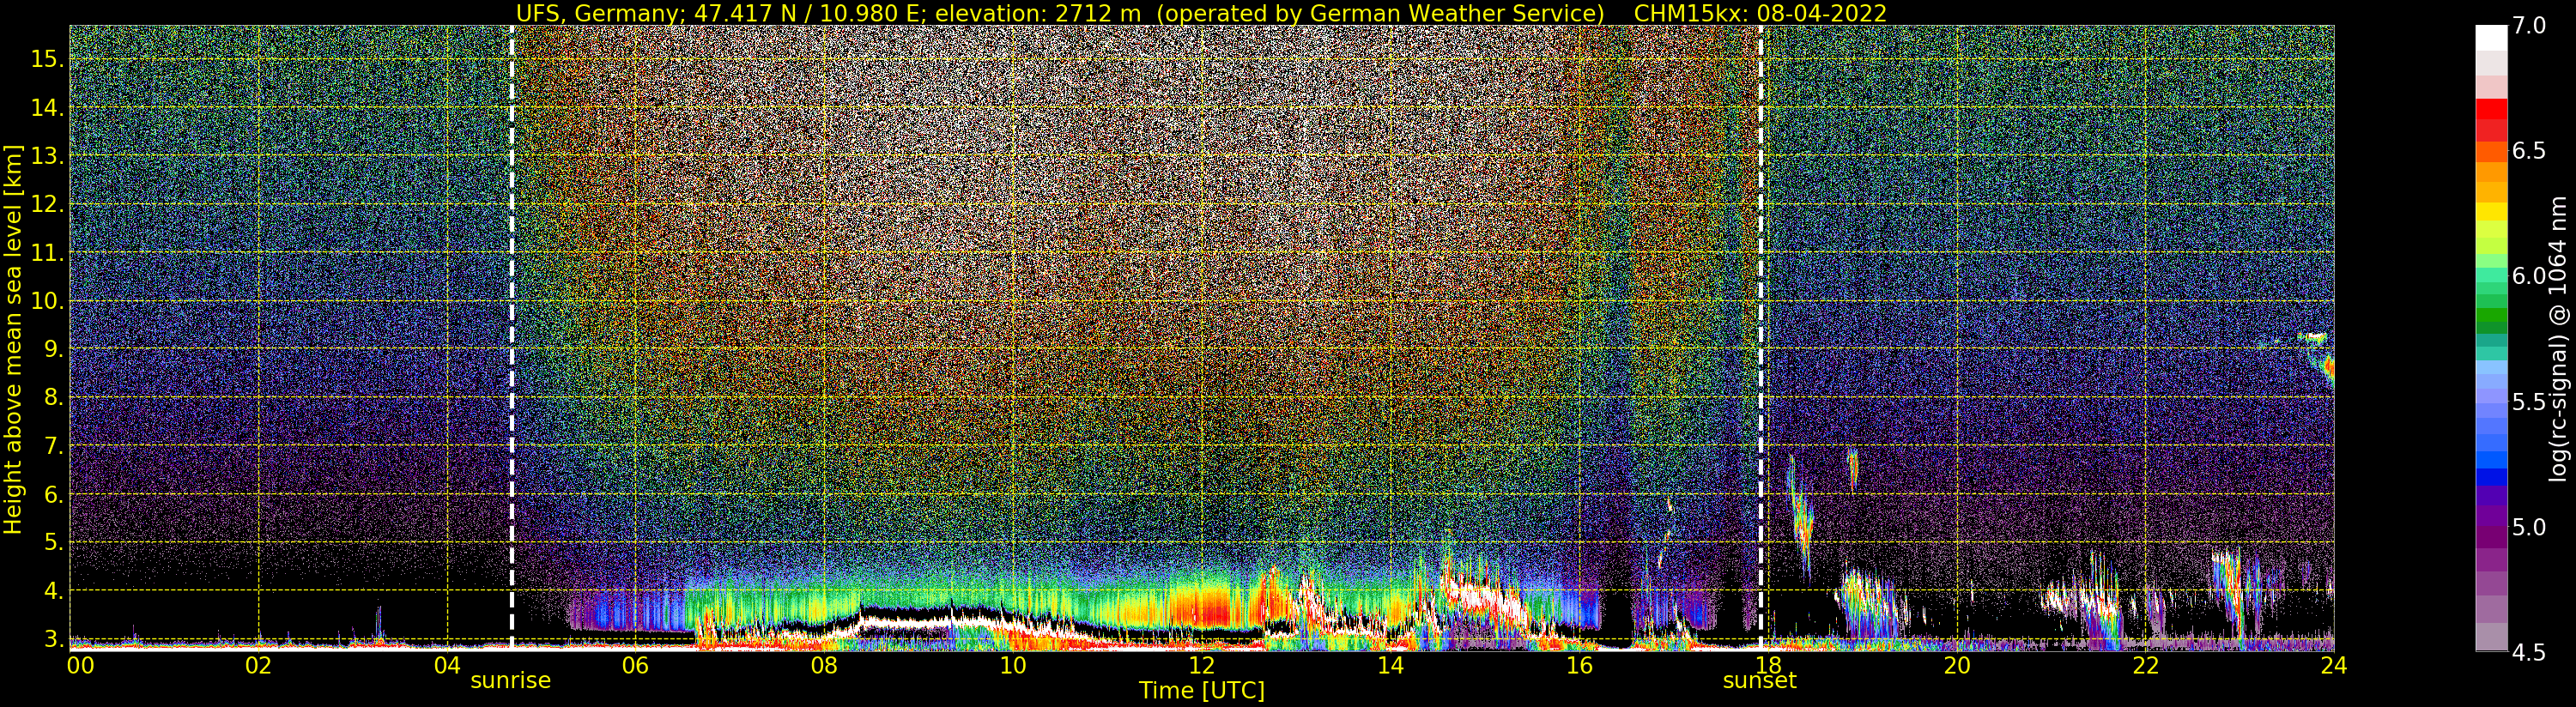2576x707 pixels.
Task: Click the bright red segment of the colorbar
Action: (x=2491, y=109)
